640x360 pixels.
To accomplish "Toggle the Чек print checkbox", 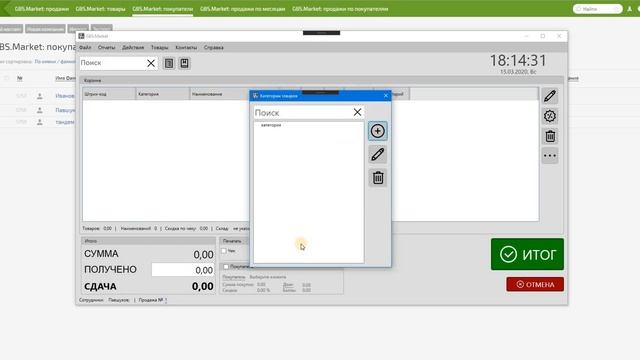I will (x=224, y=251).
